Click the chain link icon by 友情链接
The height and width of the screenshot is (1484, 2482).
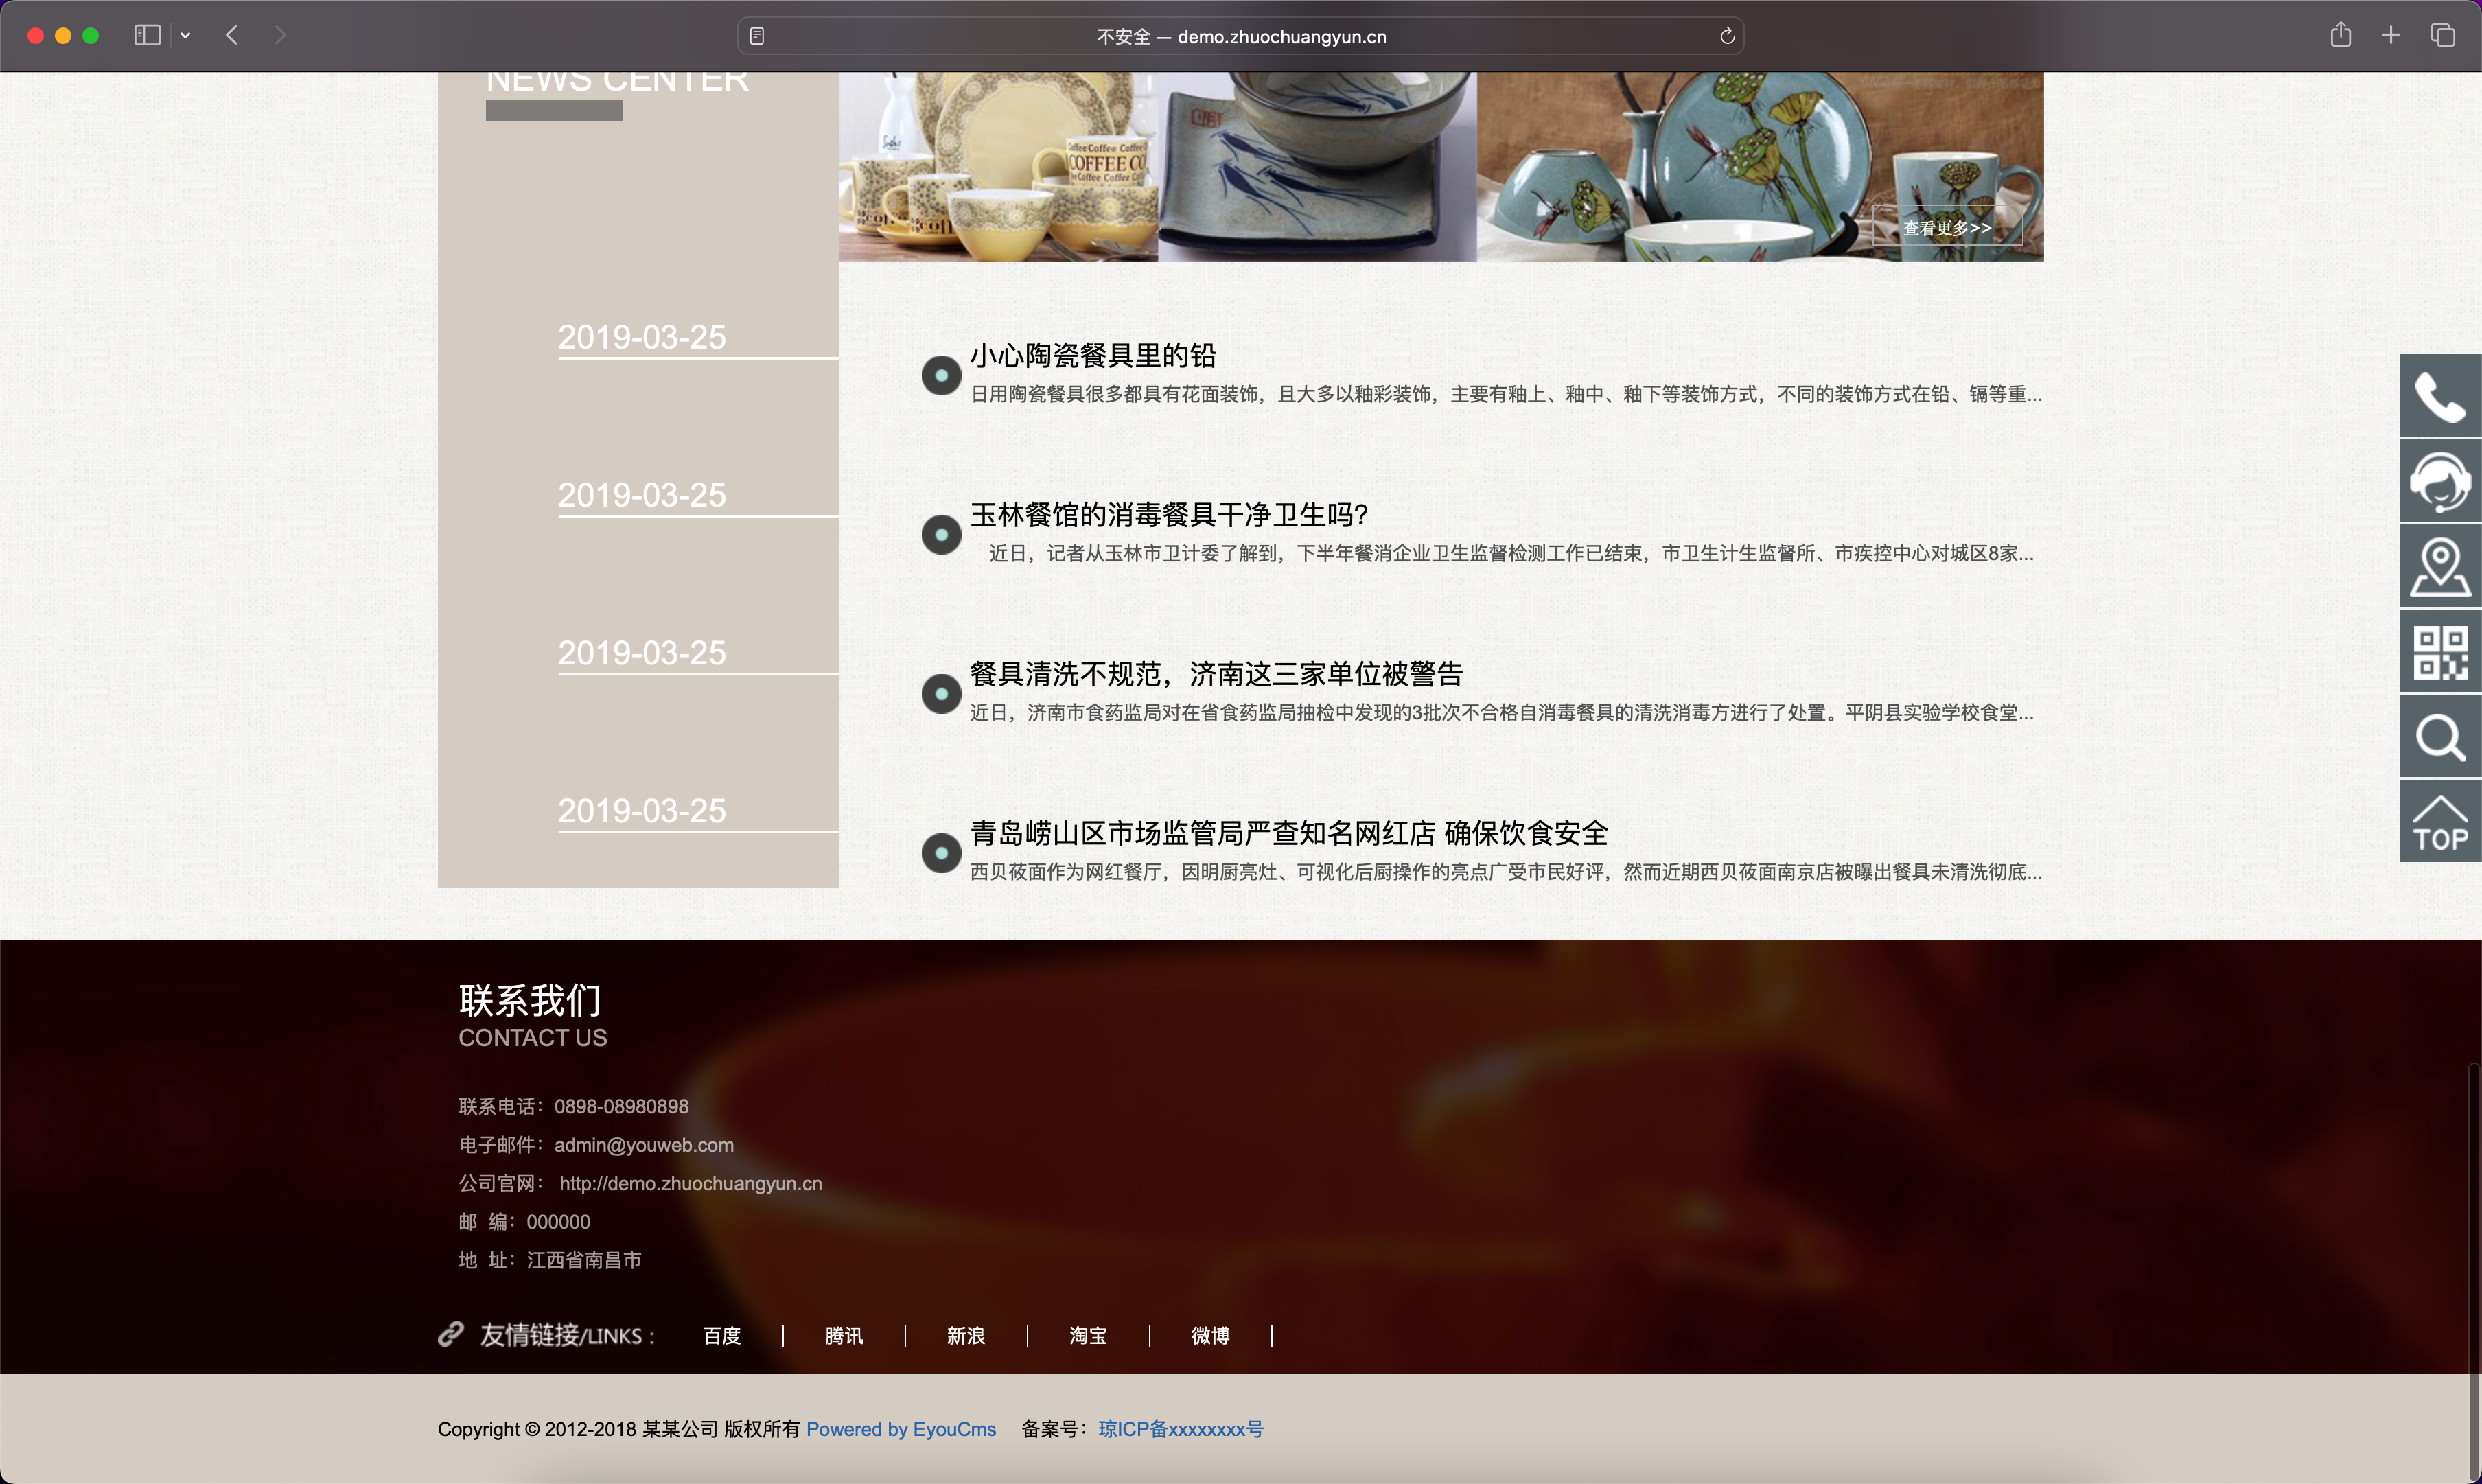[451, 1333]
